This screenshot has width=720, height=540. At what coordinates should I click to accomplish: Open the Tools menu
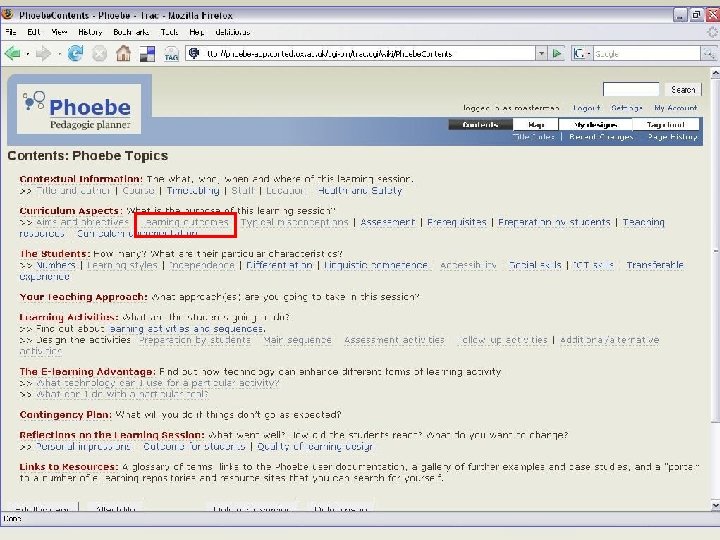169,32
